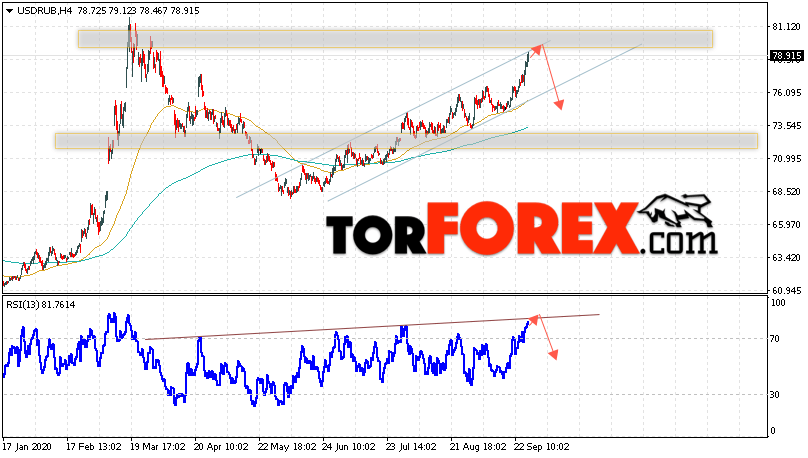Select the USDRUB,H4 symbol title
Image resolution: width=808 pixels, height=458 pixels.
44,11
